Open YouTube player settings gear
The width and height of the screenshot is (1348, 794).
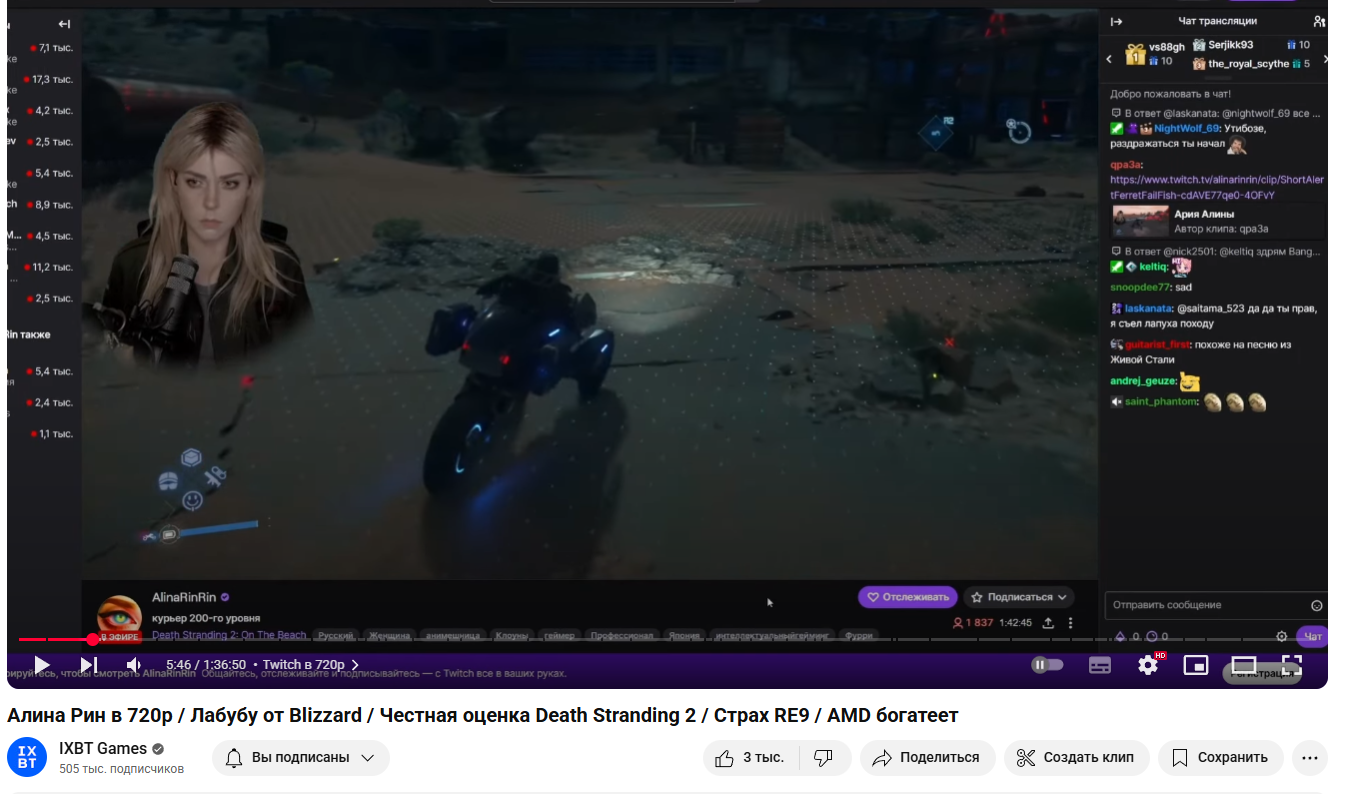[1148, 664]
